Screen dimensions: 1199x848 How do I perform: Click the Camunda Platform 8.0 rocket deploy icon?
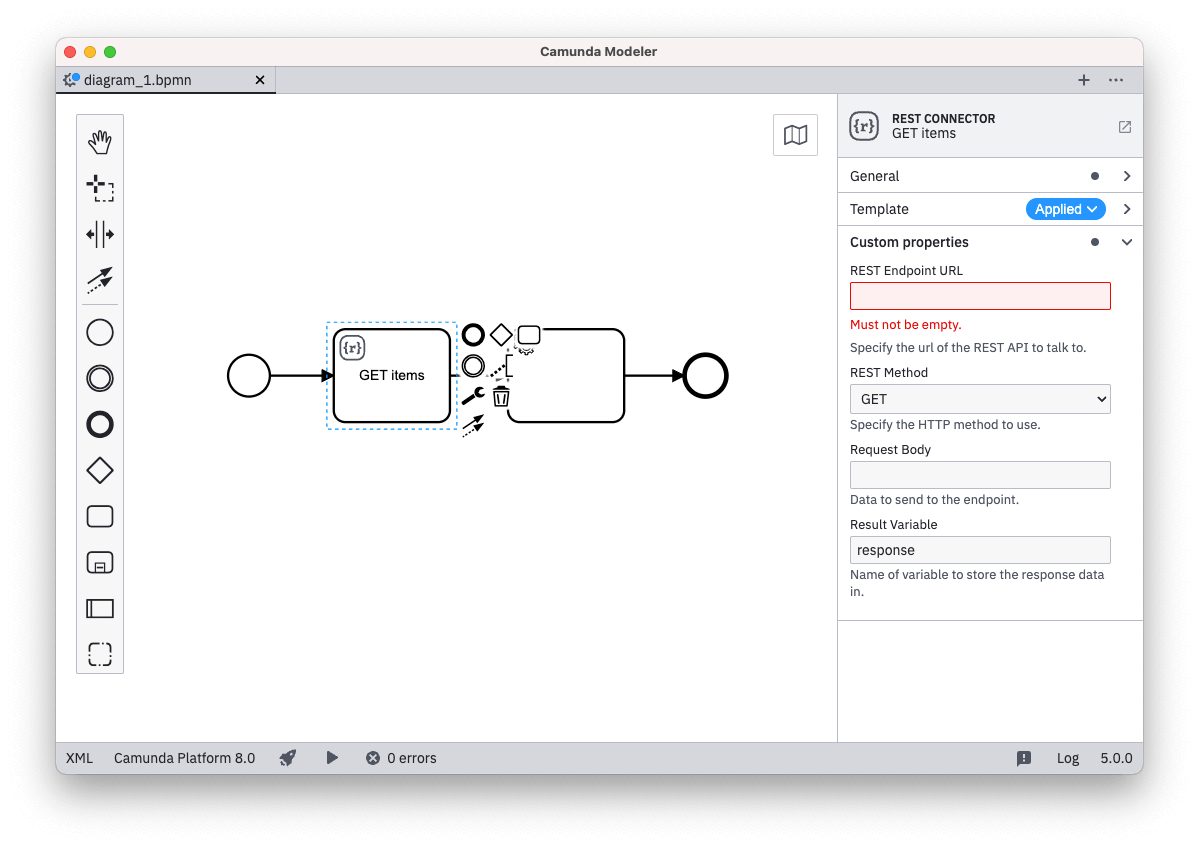(x=288, y=758)
